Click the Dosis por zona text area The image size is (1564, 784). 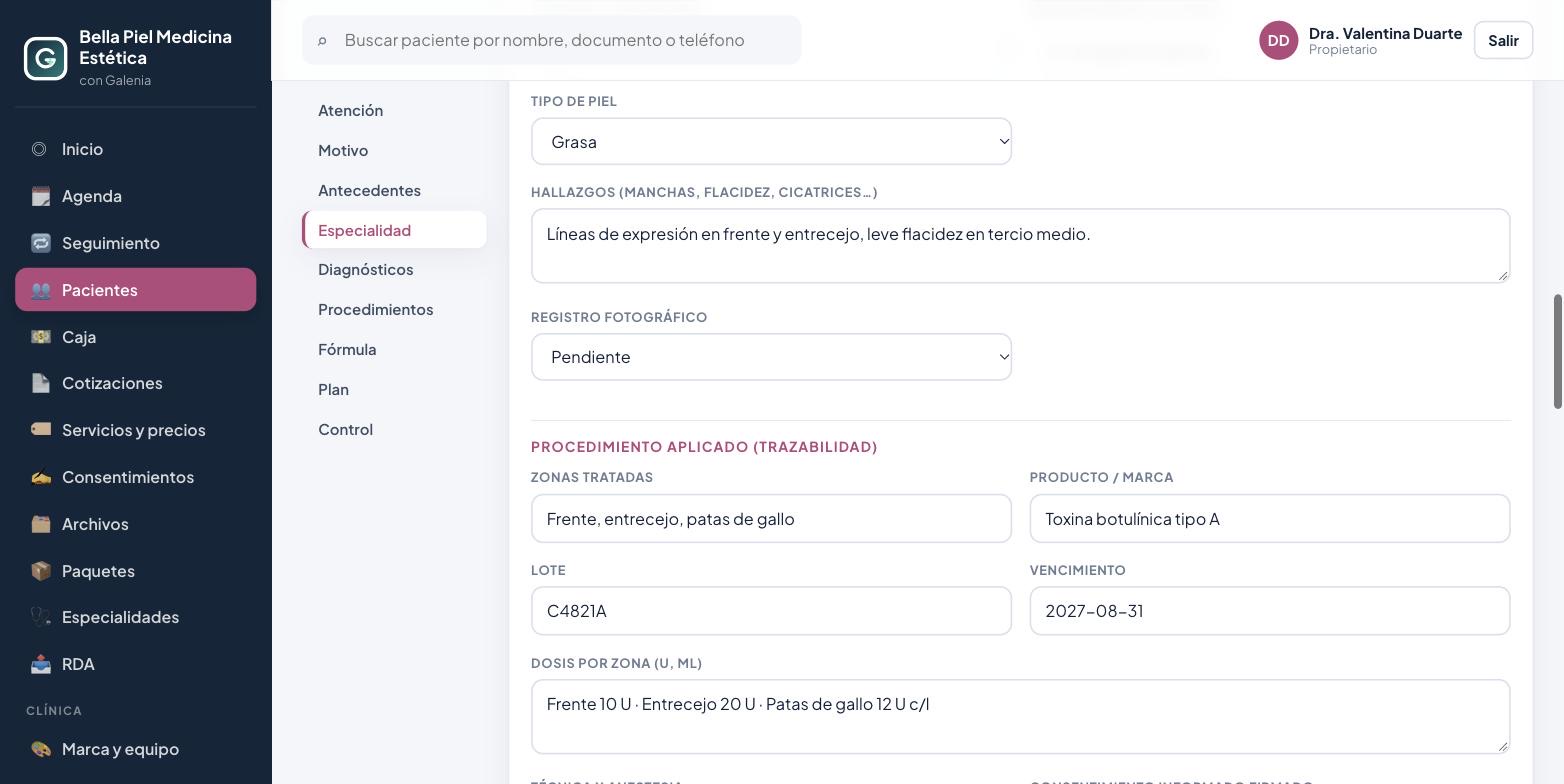click(1020, 717)
